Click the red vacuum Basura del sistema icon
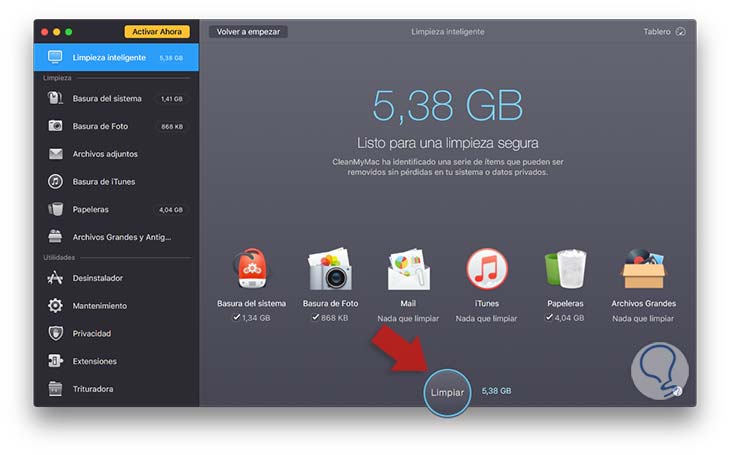Screen dimensions: 730x455 [x=251, y=269]
